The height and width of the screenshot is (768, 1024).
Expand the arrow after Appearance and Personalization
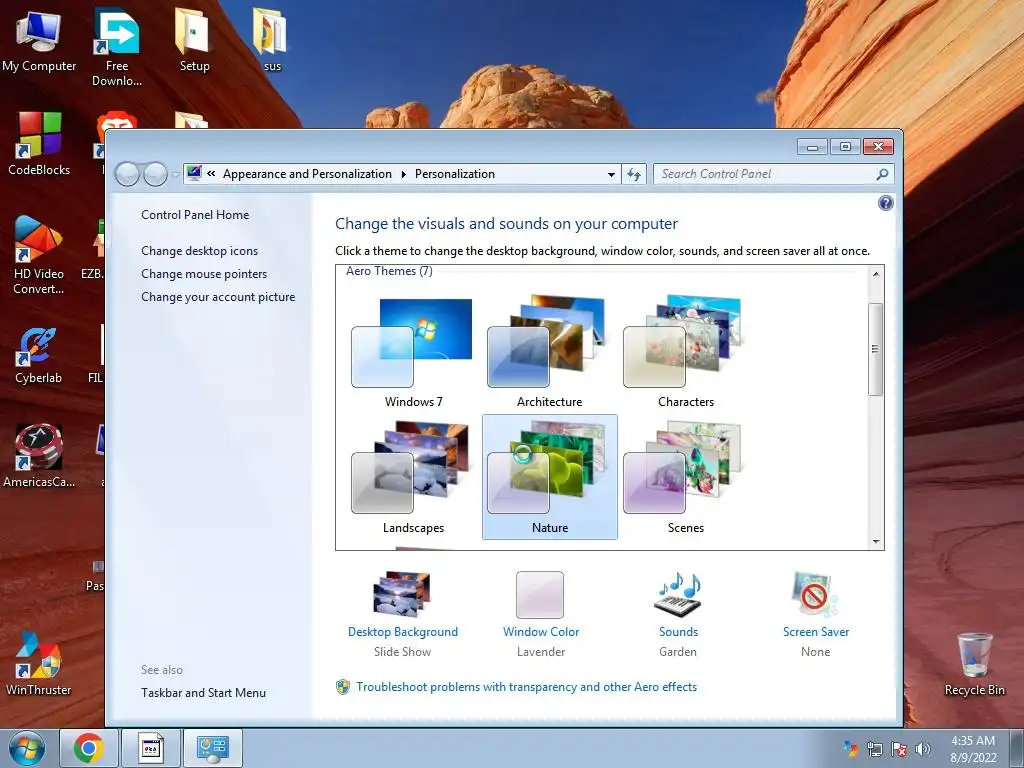(403, 174)
